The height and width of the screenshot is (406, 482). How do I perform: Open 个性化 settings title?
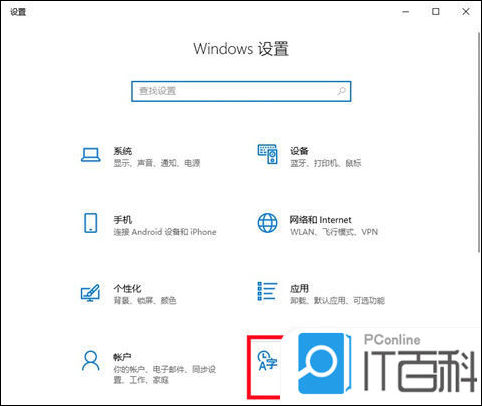[127, 288]
